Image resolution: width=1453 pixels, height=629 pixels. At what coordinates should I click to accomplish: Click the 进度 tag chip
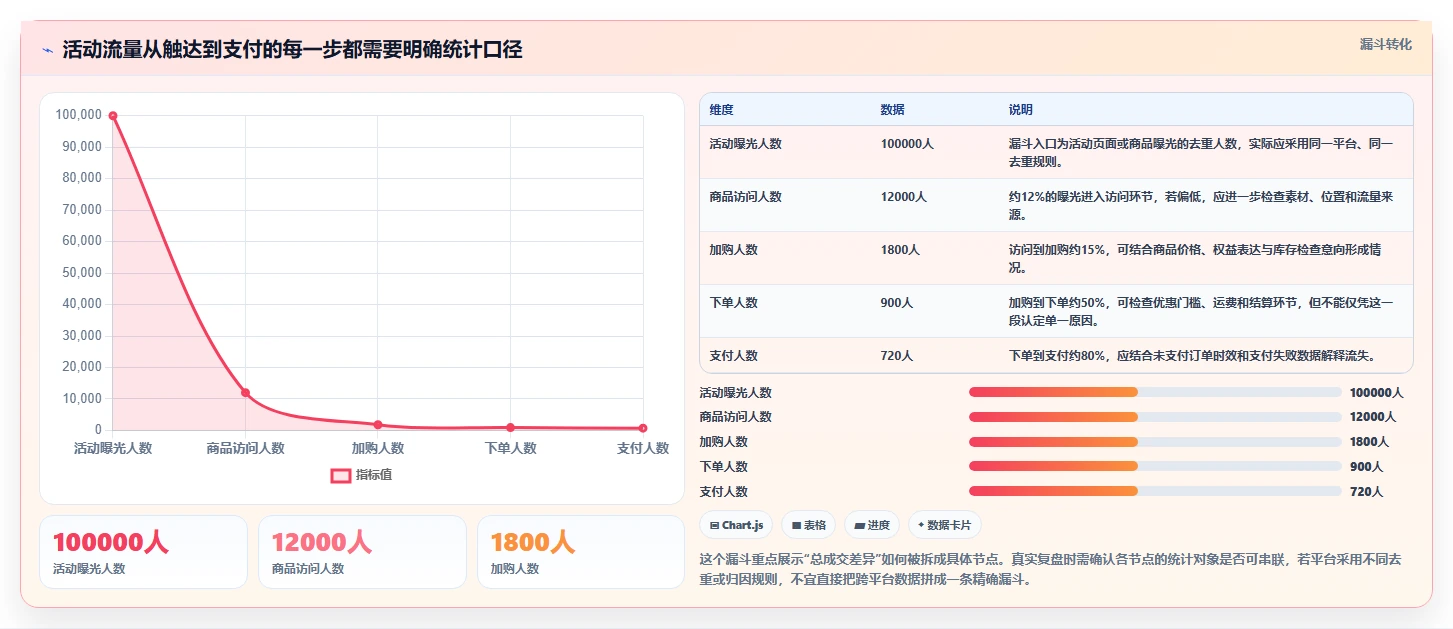tap(872, 525)
